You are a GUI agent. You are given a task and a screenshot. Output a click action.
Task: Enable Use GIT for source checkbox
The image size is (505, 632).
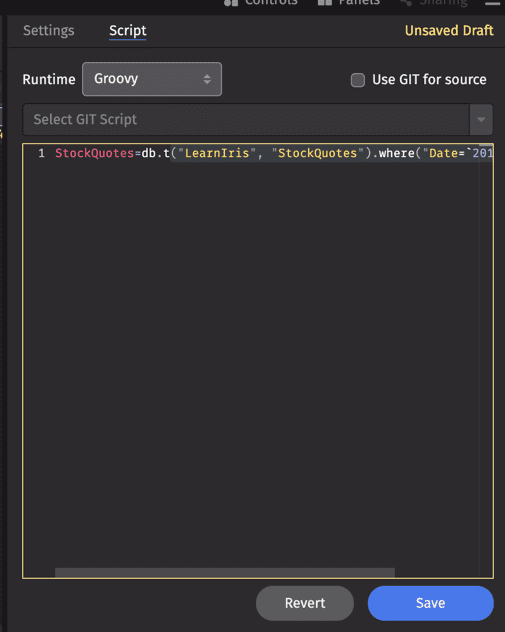tap(357, 80)
